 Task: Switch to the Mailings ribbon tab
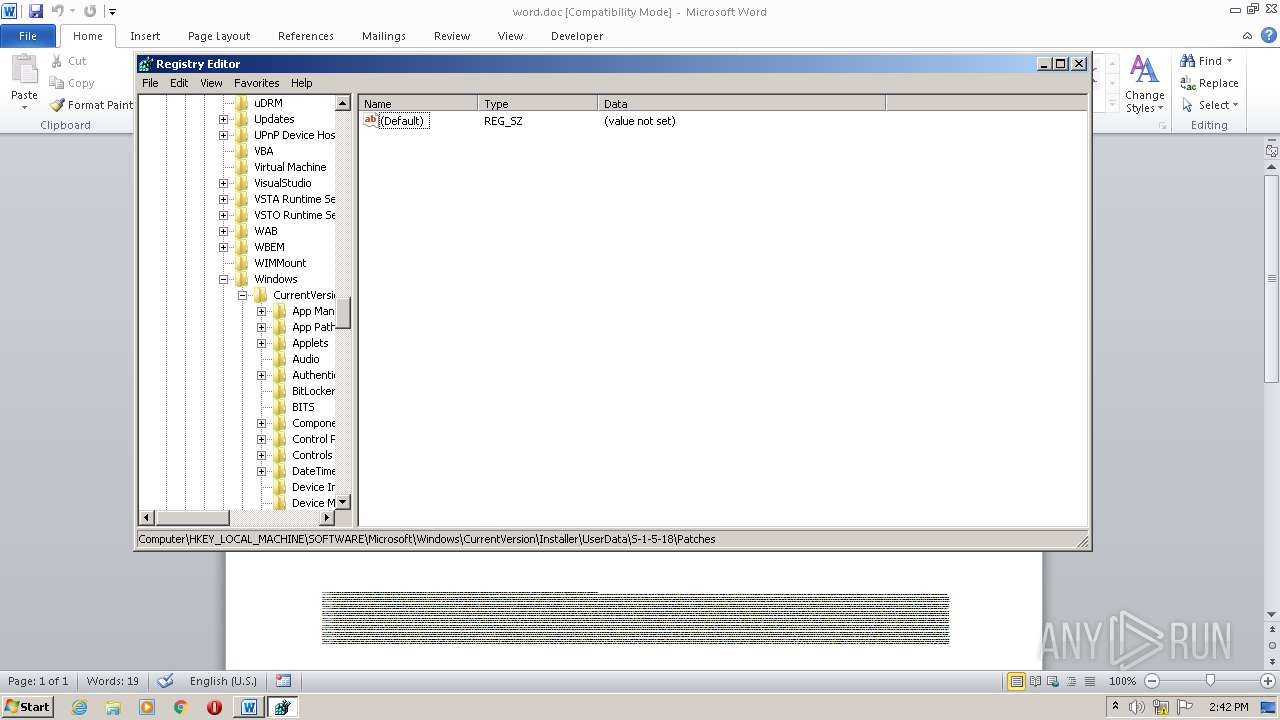tap(384, 36)
